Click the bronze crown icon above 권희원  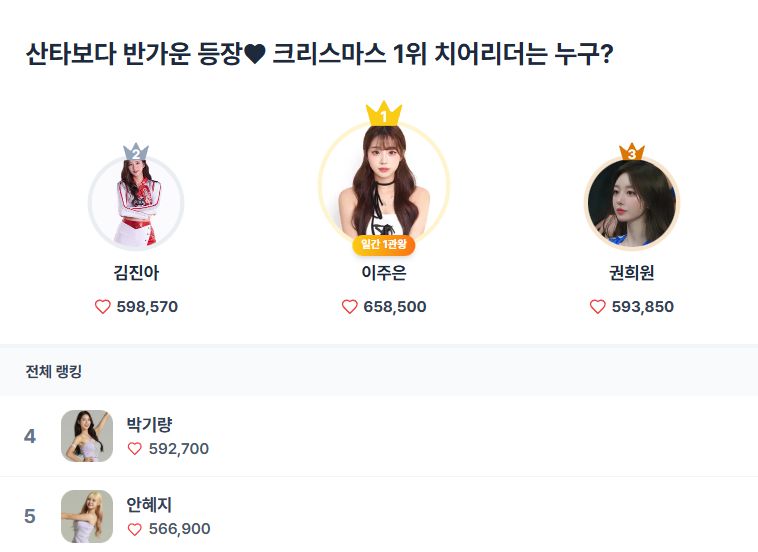[631, 152]
